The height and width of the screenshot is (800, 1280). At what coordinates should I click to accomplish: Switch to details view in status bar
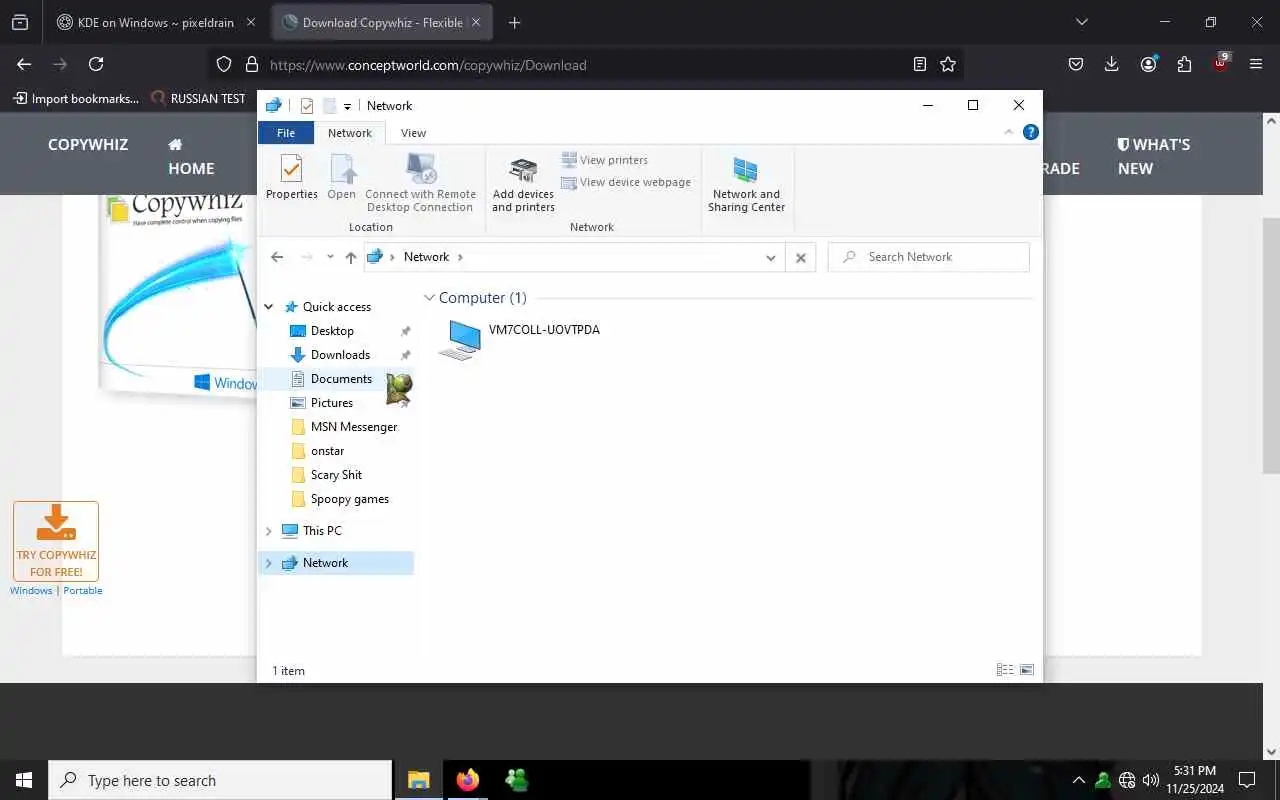click(1005, 670)
